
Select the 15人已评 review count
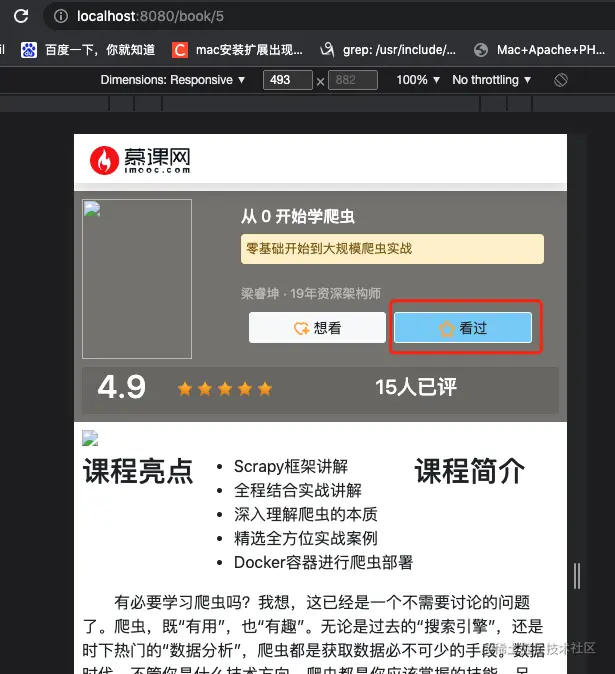416,387
